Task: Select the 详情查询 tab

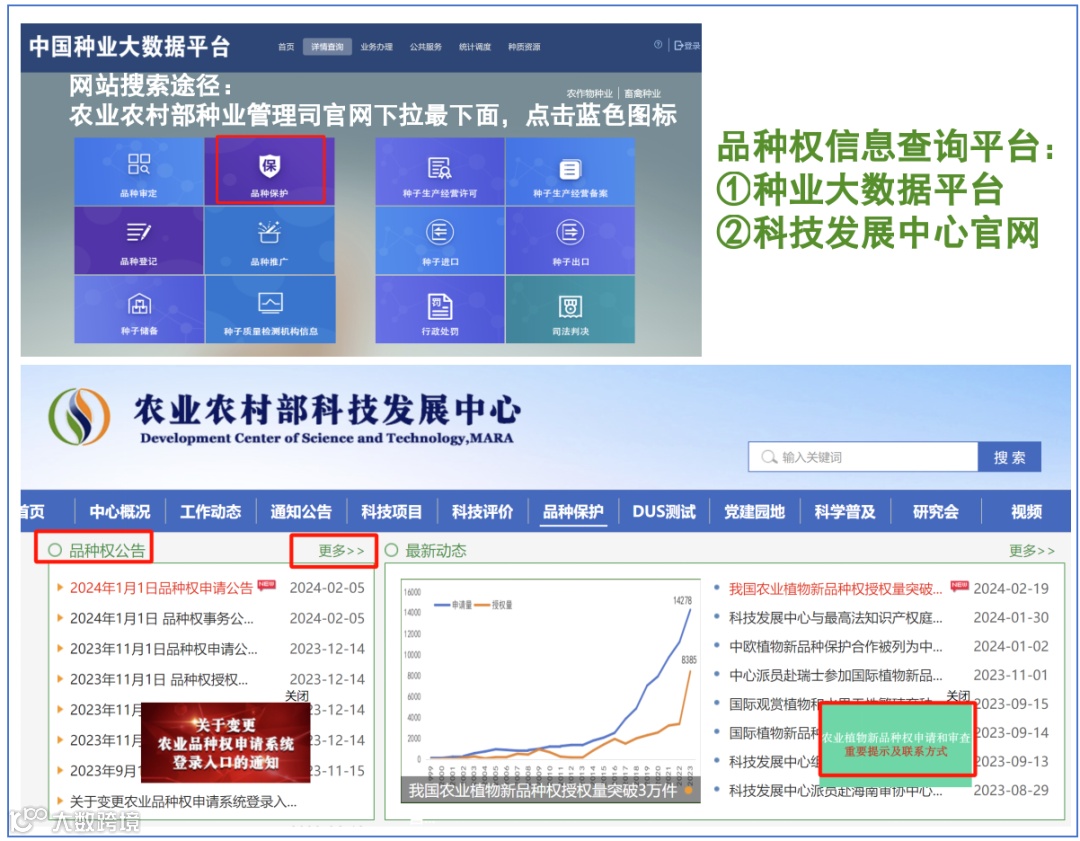Action: pos(327,47)
